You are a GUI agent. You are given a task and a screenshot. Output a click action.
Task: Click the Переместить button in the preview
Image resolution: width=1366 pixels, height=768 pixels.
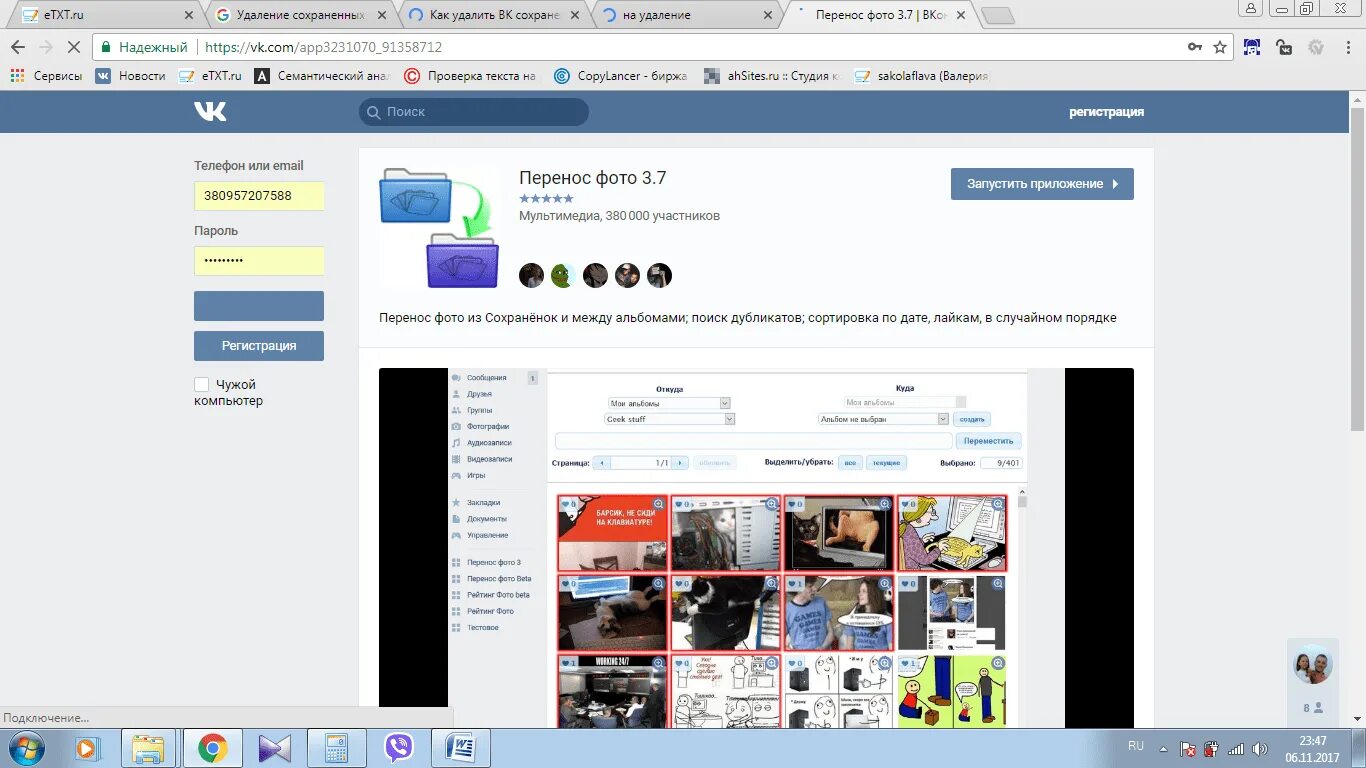pos(989,441)
